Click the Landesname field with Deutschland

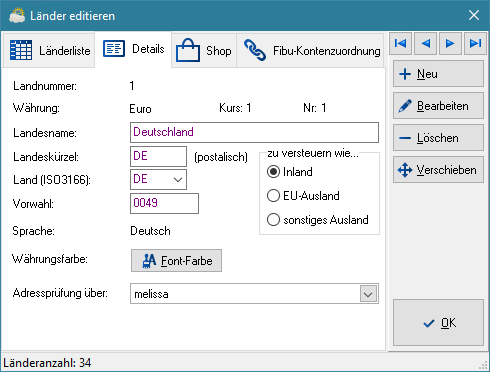[x=254, y=132]
